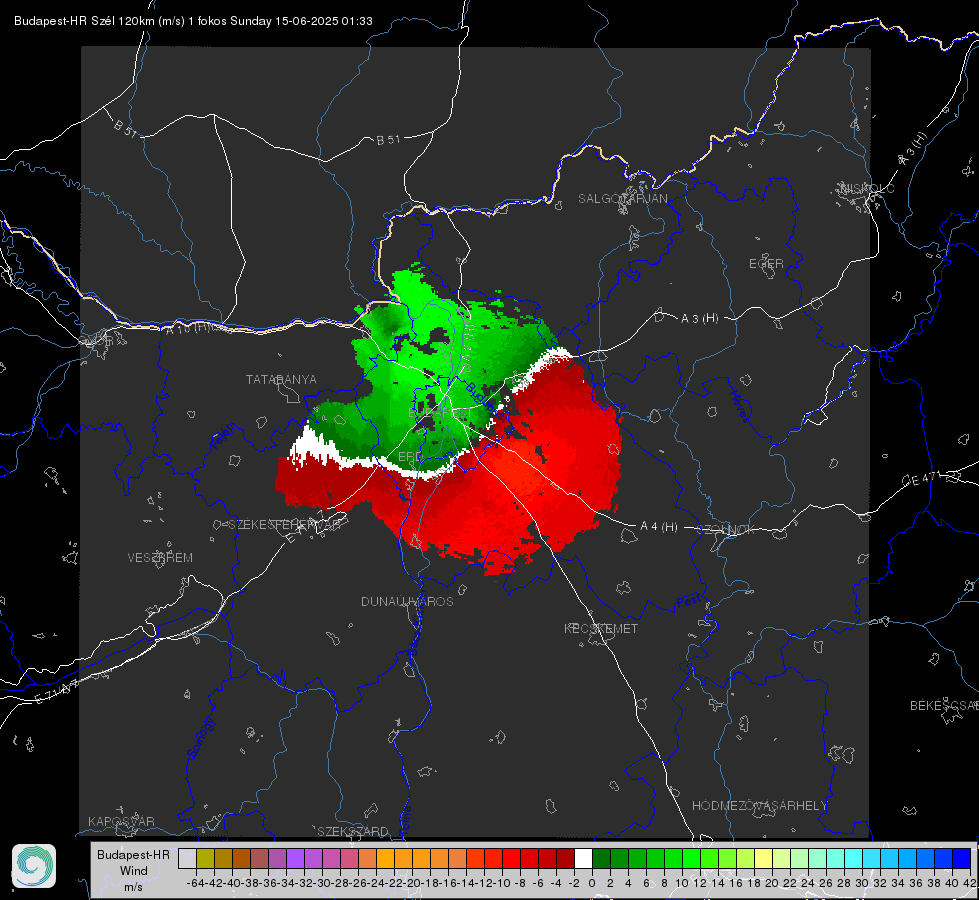The width and height of the screenshot is (979, 900).
Task: Click the -40 value on the wind scale
Action: click(x=232, y=883)
